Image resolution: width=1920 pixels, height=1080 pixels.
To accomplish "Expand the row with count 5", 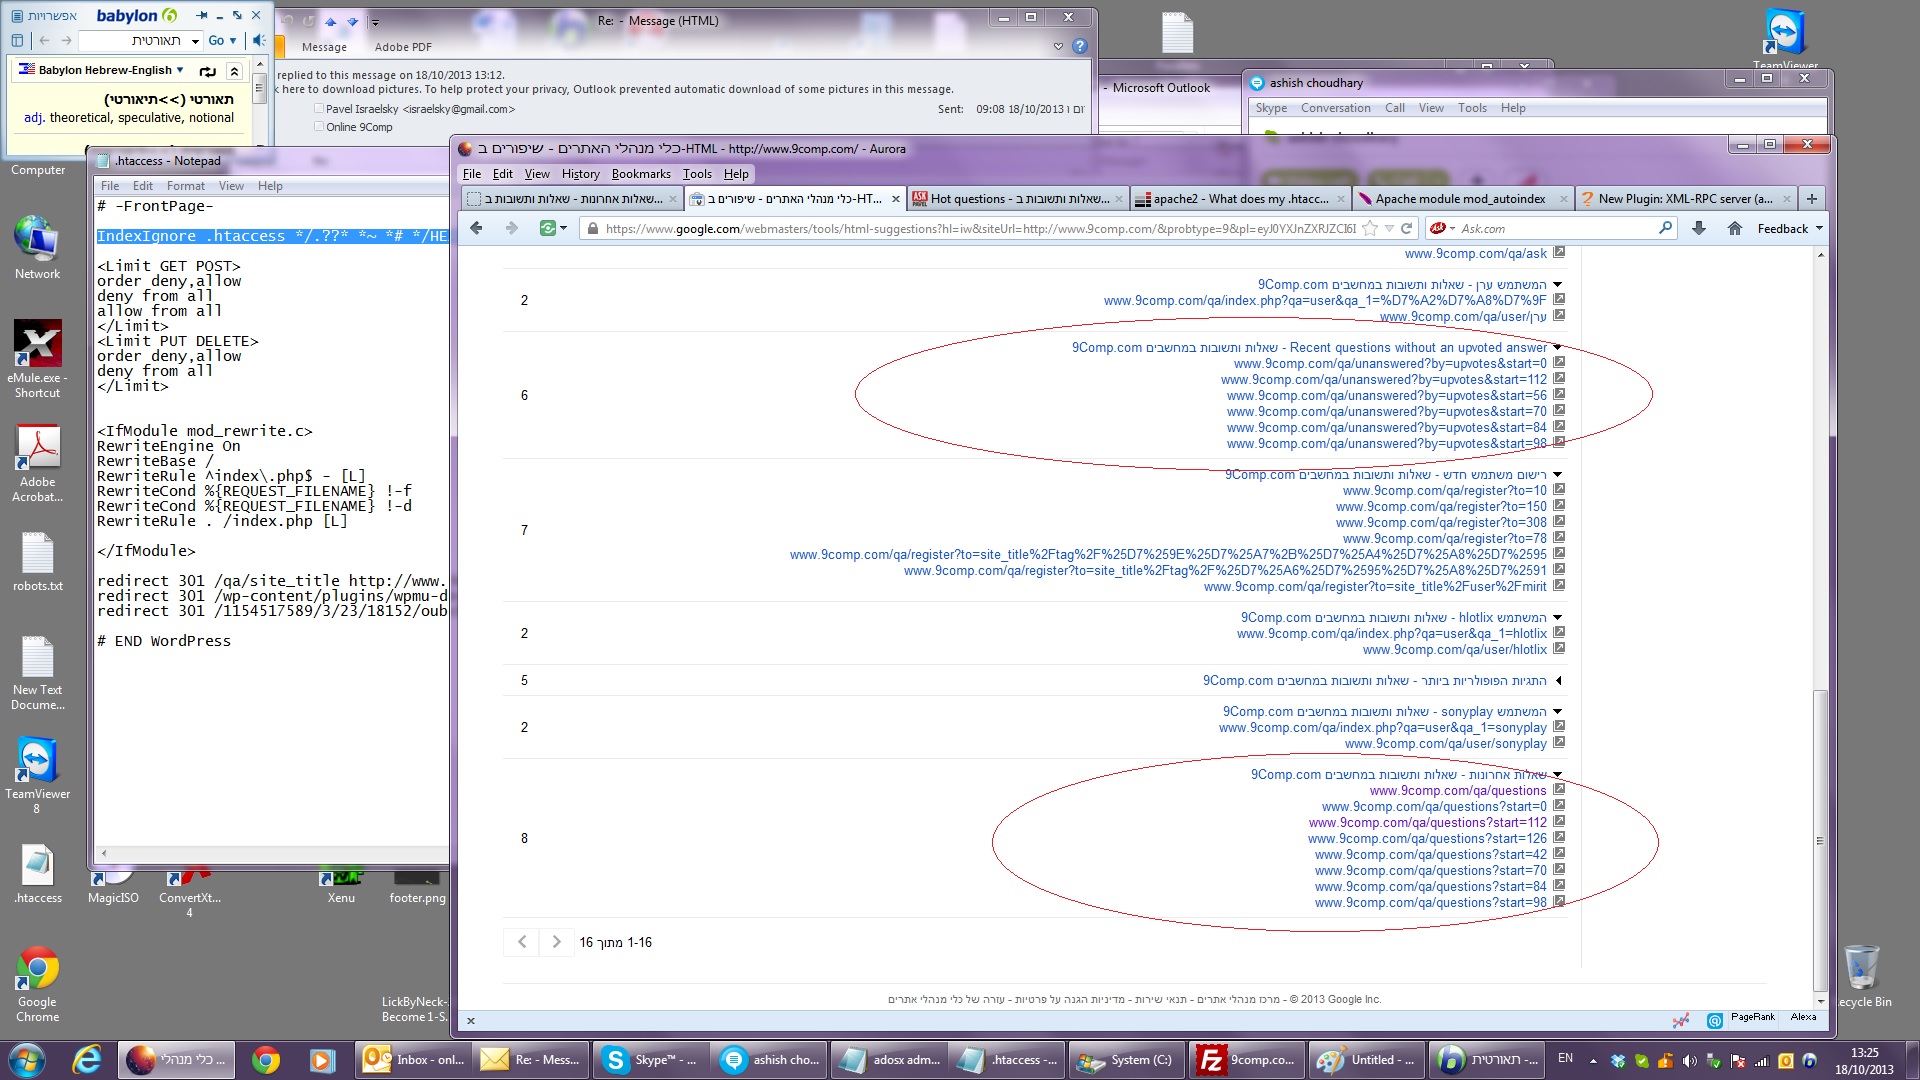I will pyautogui.click(x=1558, y=681).
